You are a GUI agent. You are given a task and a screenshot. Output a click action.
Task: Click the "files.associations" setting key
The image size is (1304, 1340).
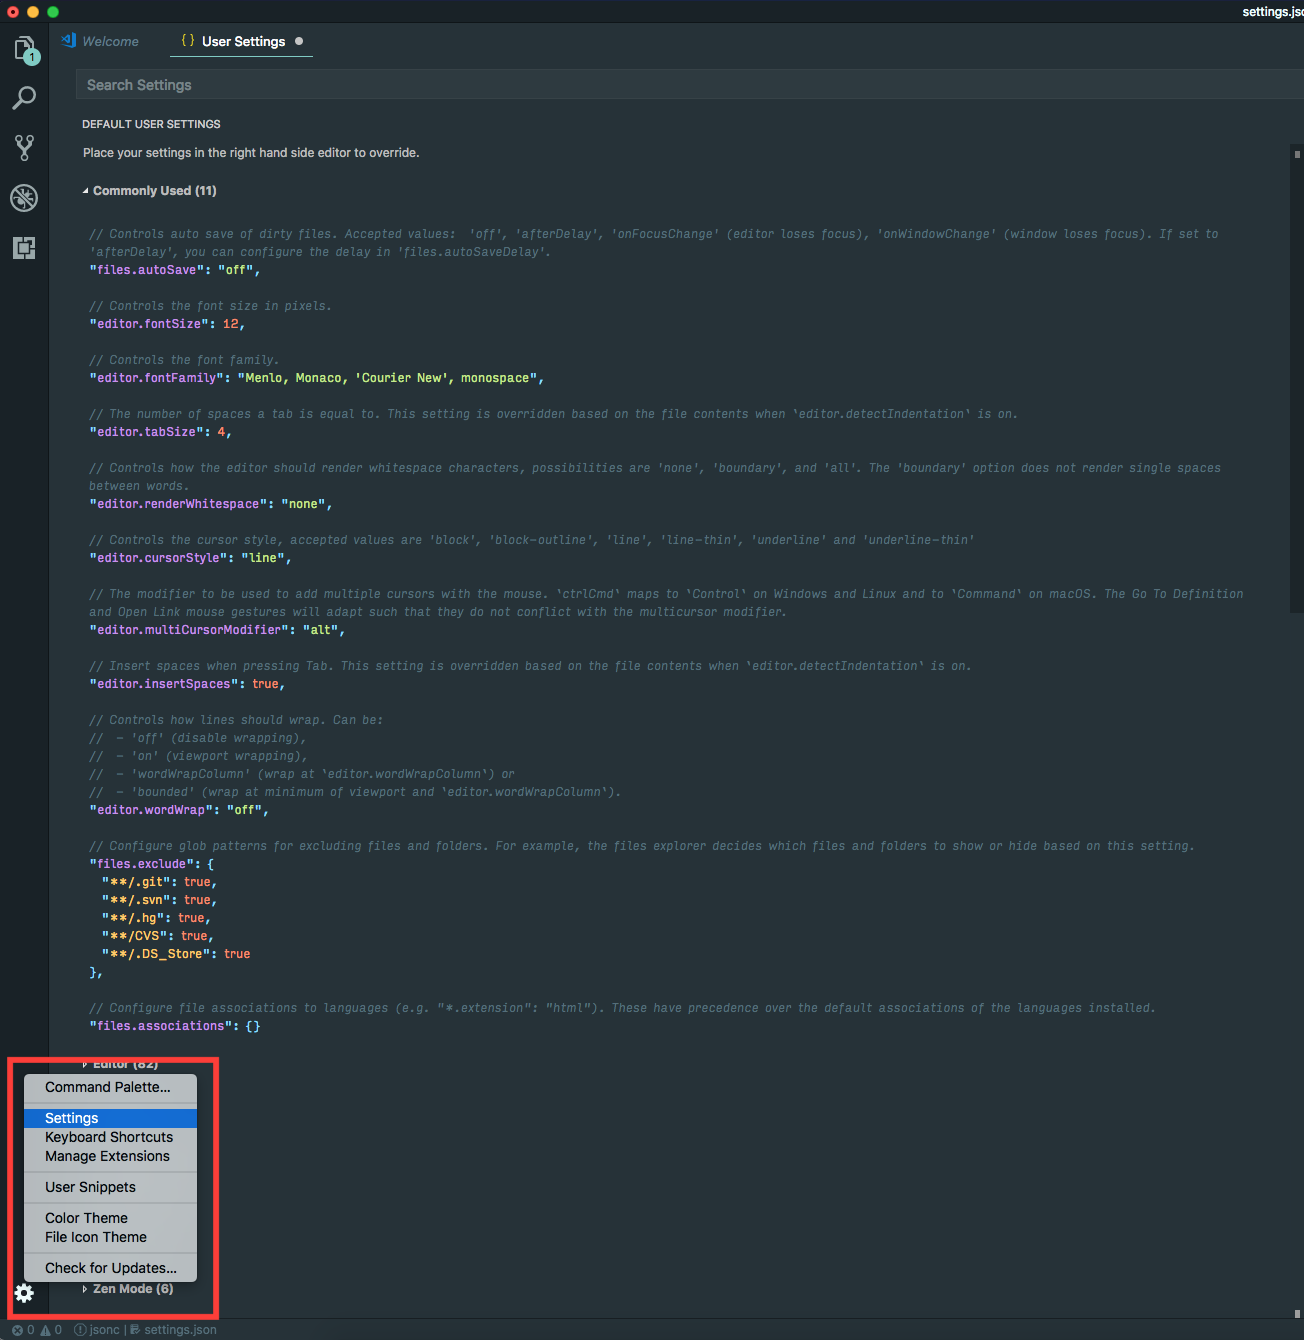click(x=161, y=1026)
